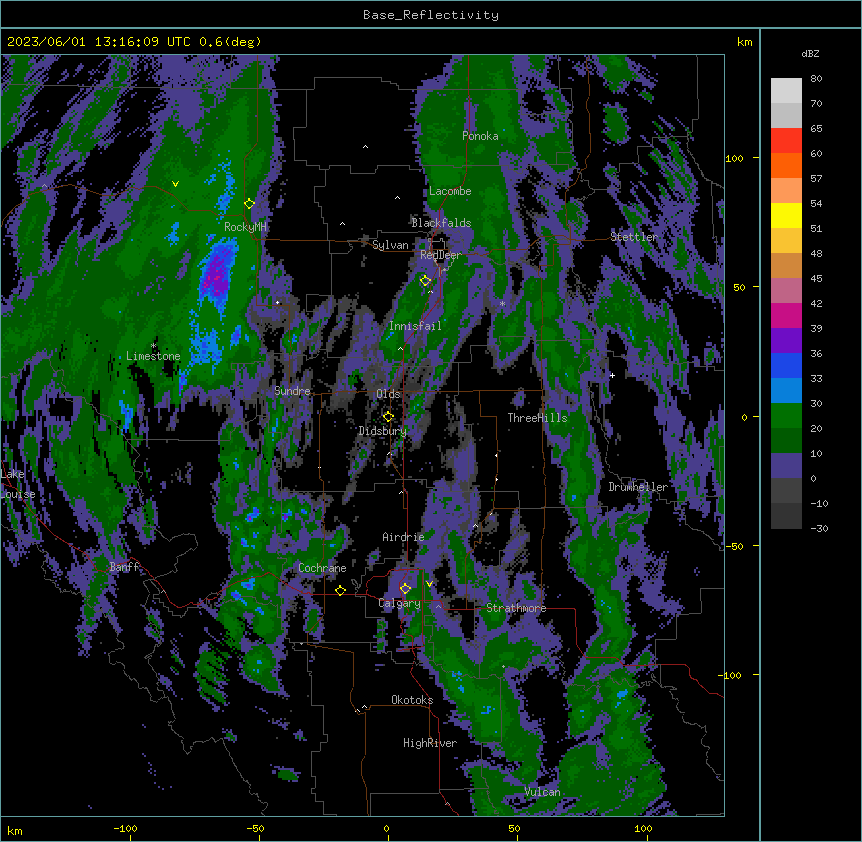Screen dimensions: 862x842
Task: Click the yellow diamond marker below RedDeer
Action: click(425, 281)
